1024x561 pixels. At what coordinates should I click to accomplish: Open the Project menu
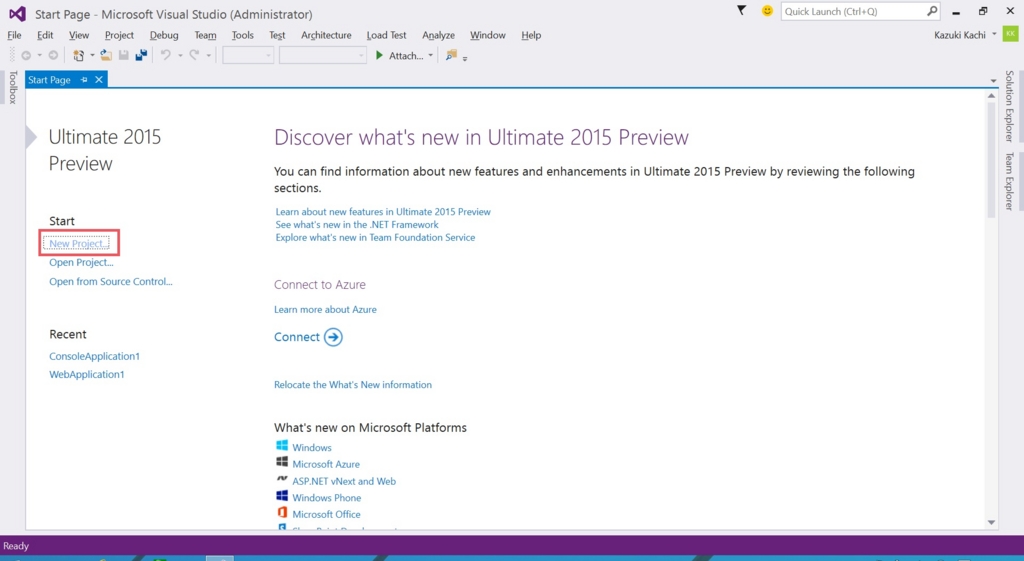tap(119, 35)
